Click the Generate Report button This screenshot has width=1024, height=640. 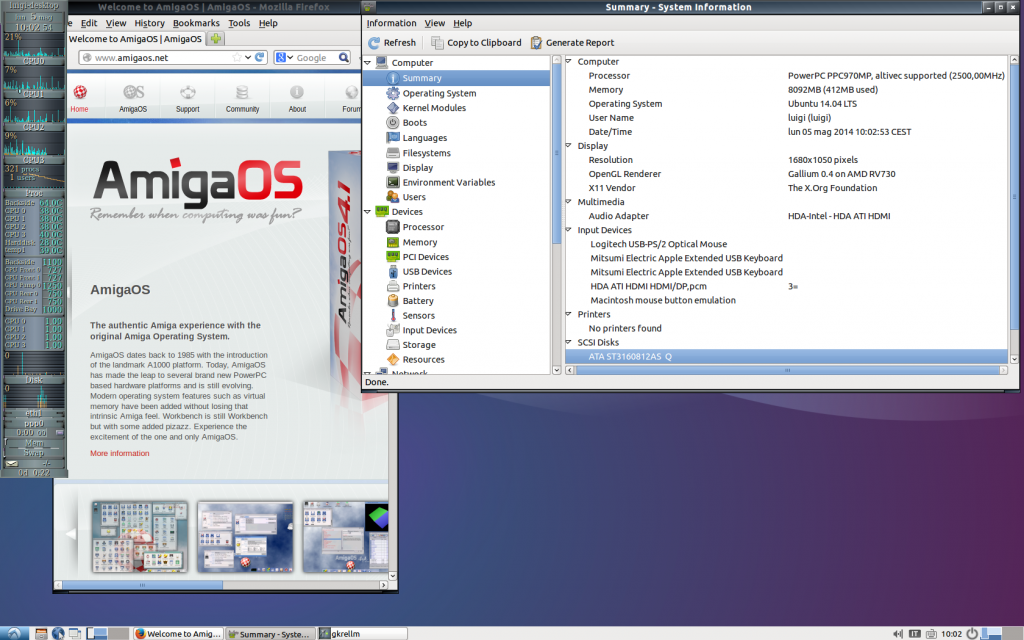click(572, 43)
